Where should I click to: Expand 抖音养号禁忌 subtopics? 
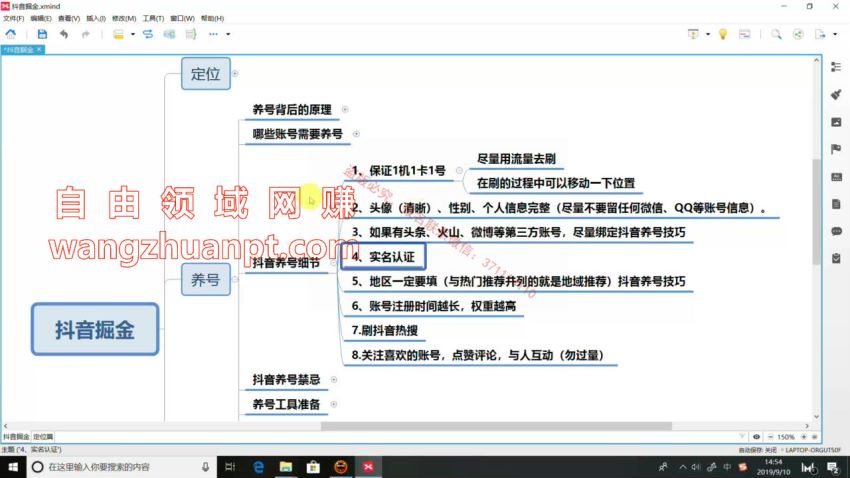pos(334,379)
